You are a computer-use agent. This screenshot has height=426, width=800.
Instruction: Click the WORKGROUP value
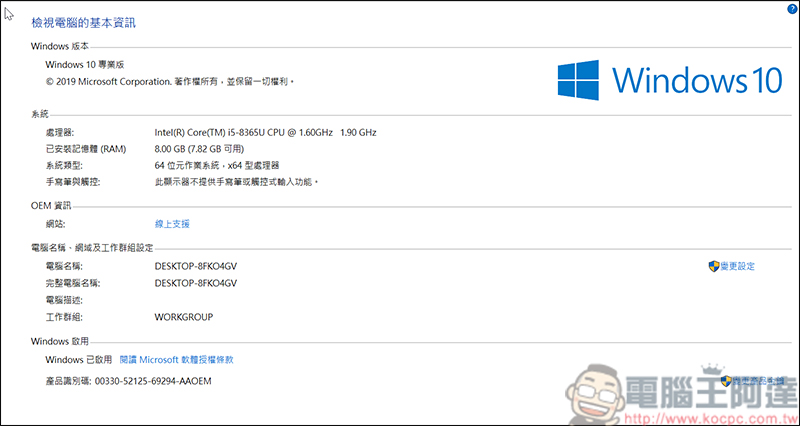click(x=184, y=317)
